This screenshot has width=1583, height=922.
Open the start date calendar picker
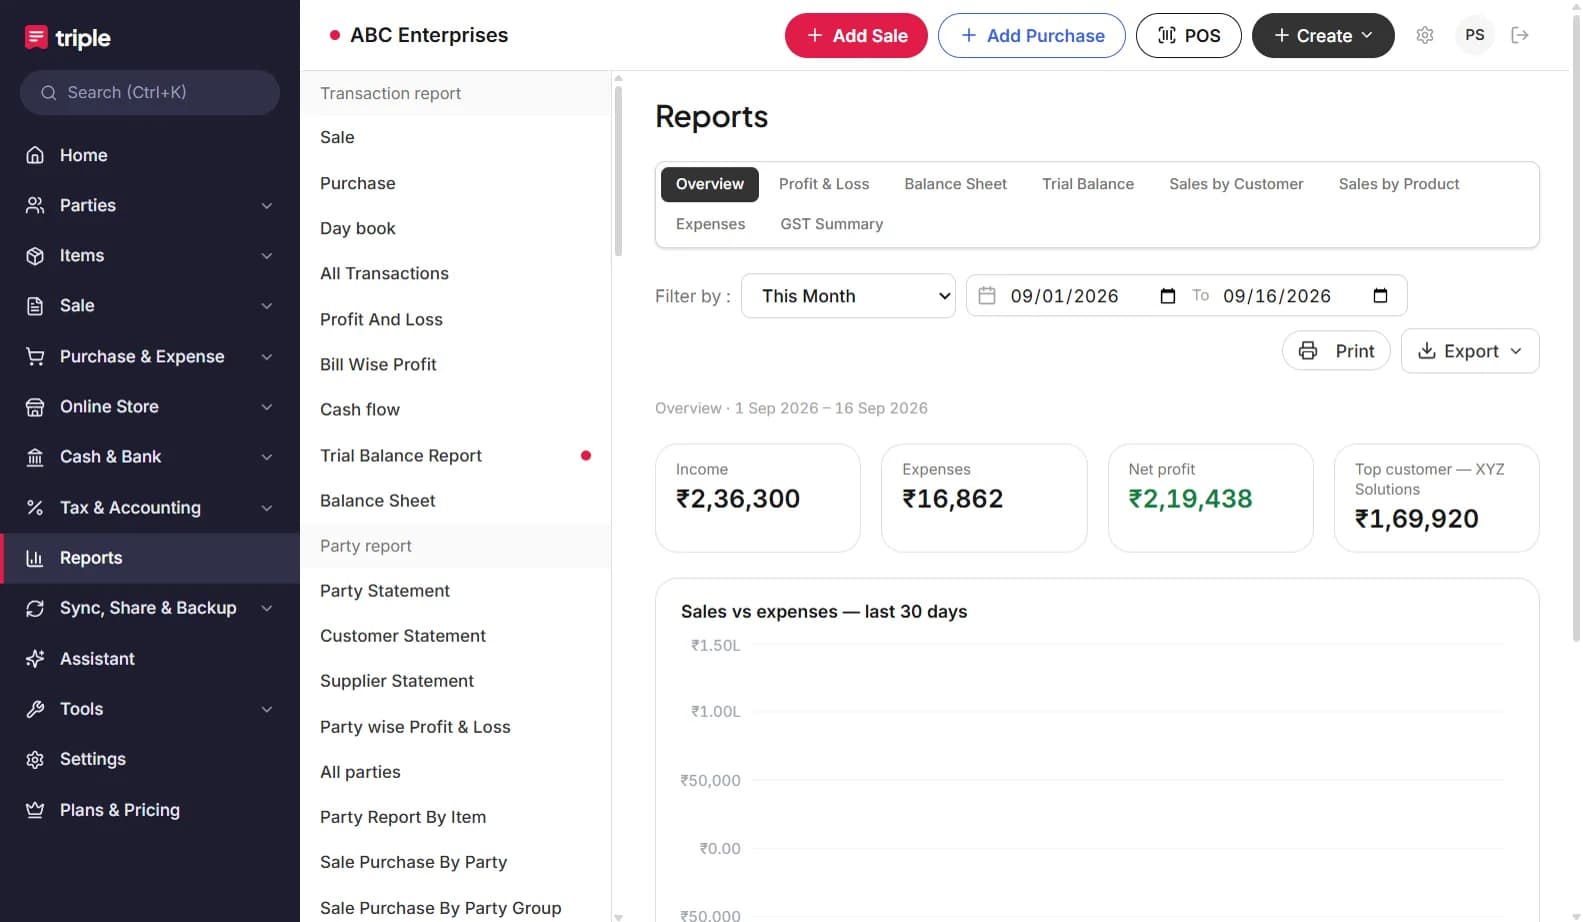click(1167, 296)
